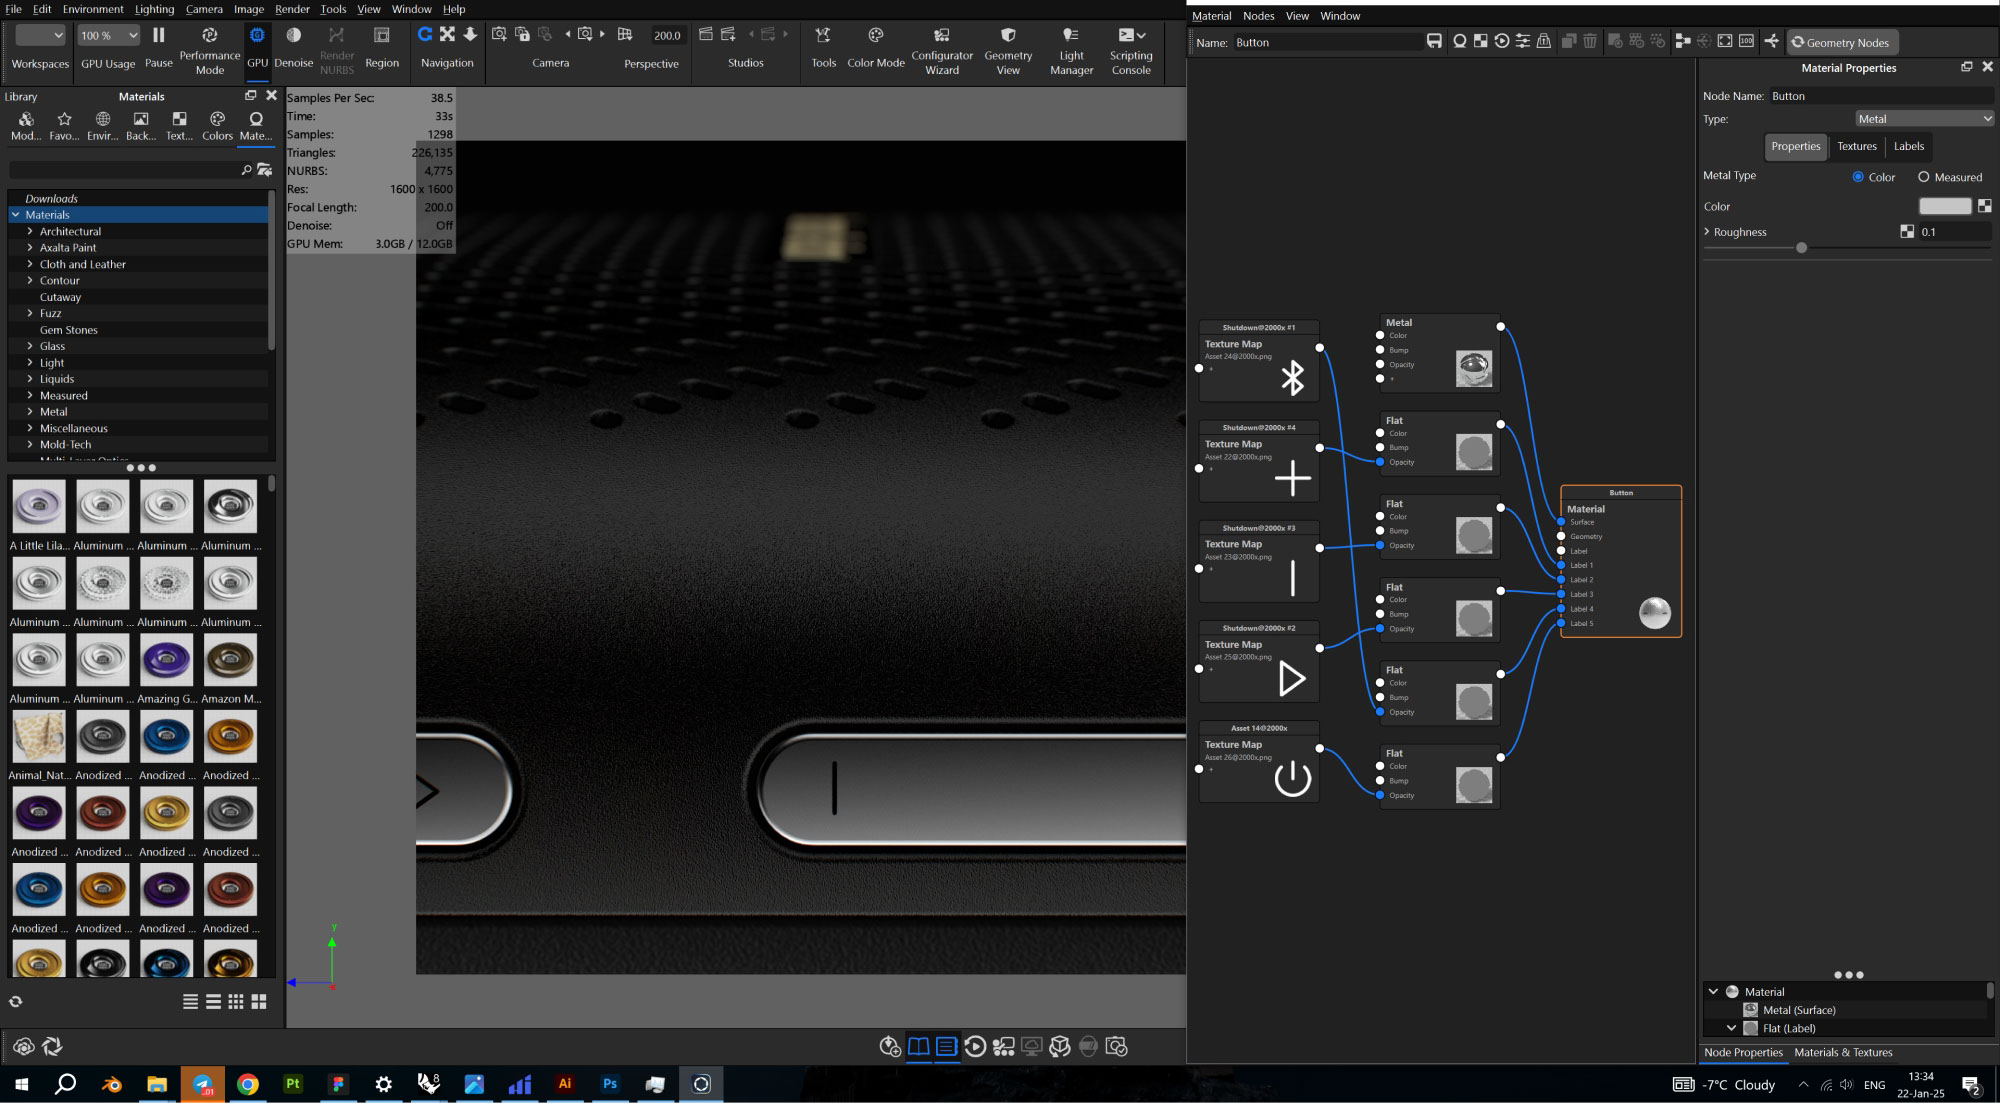Screen dimensions: 2000x1103
Task: Open the material Type dropdown
Action: tap(1923, 119)
